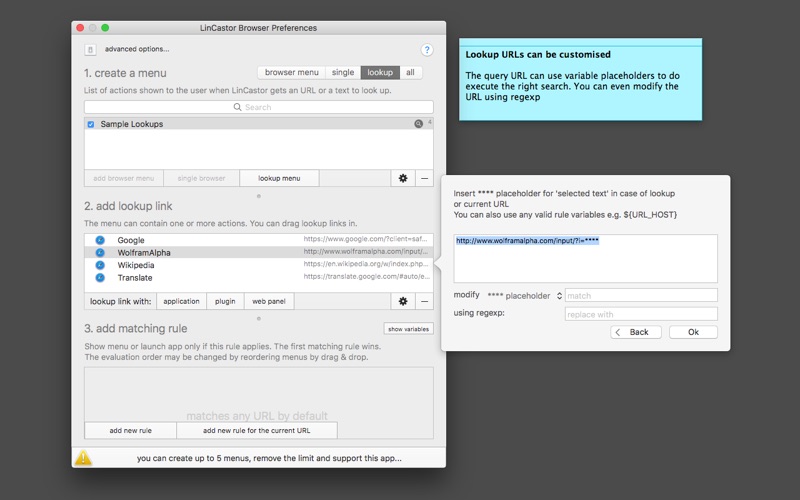Click the Safari icon beside Google
The image size is (800, 500).
[100, 240]
